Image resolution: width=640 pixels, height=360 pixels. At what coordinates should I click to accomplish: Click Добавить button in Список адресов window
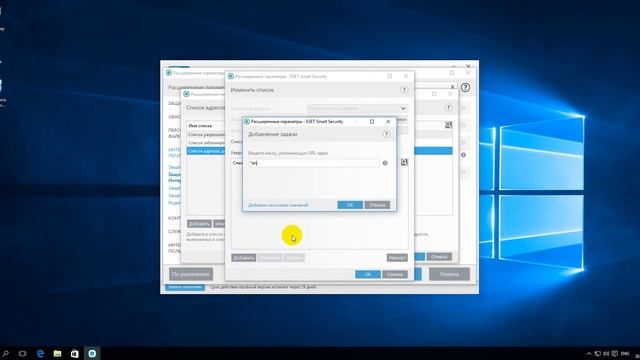199,224
